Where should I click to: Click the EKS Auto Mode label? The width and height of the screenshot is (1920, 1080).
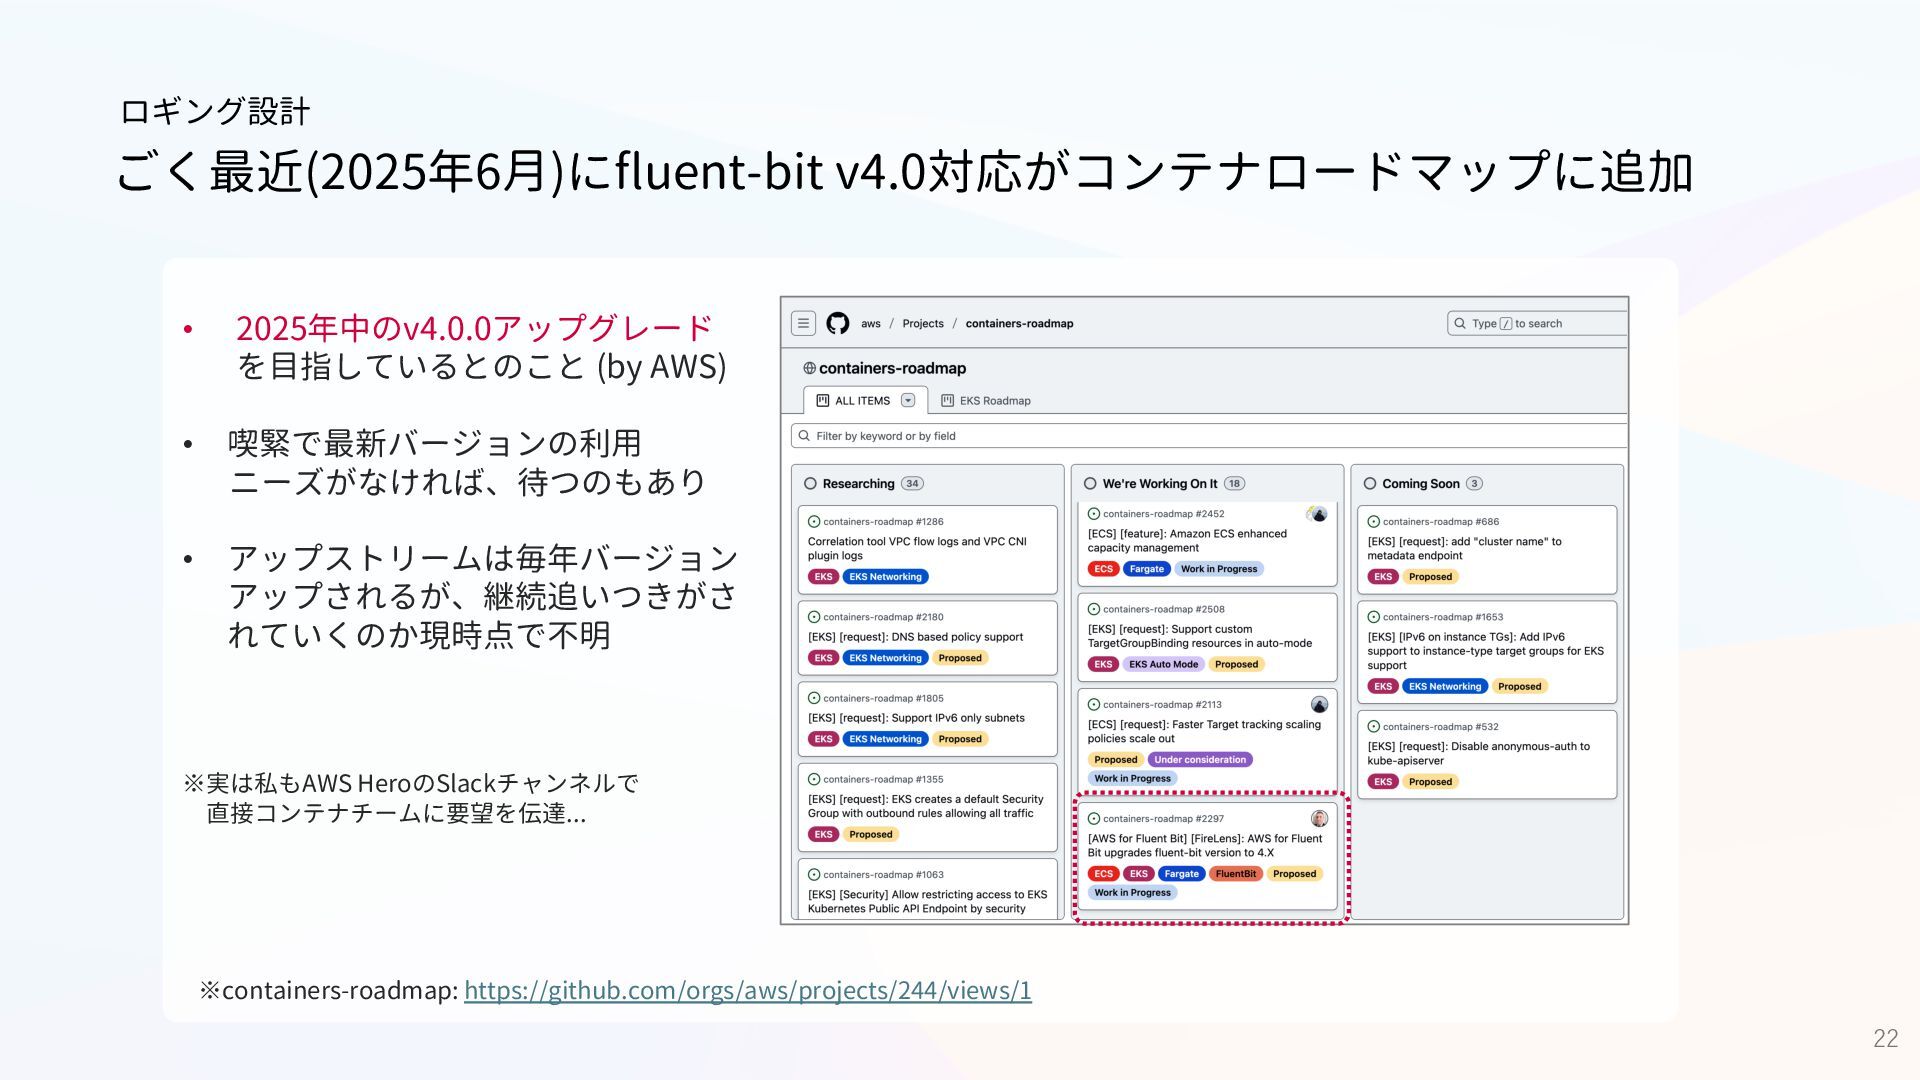point(1163,664)
